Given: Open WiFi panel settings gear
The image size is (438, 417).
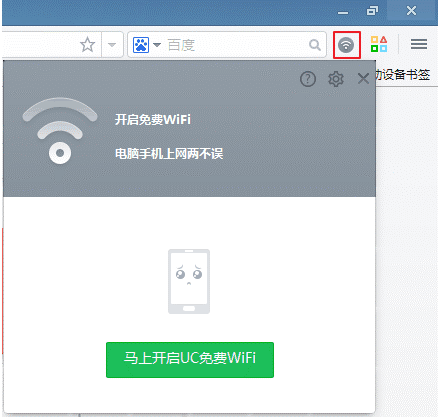Looking at the screenshot, I should point(336,79).
